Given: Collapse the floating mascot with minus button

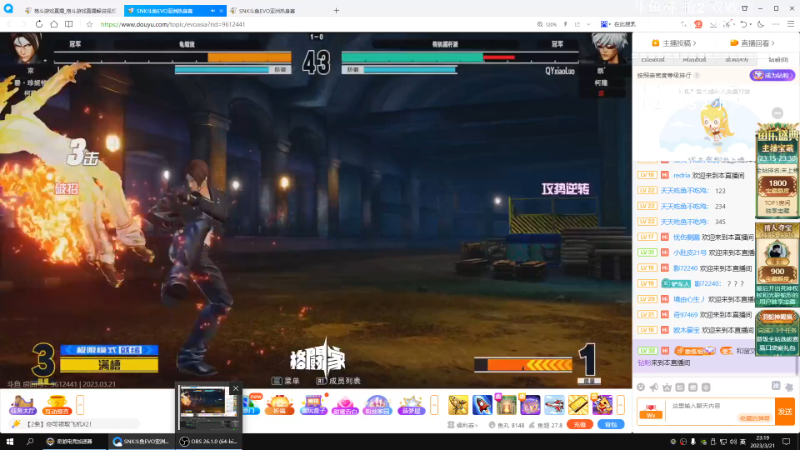Looking at the screenshot, I should coord(777,113).
